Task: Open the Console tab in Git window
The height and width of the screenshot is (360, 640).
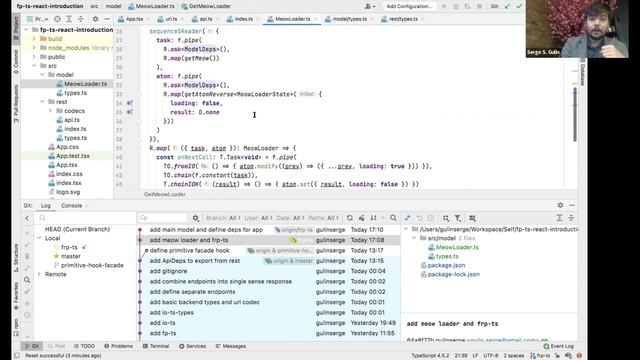Action: (x=71, y=206)
